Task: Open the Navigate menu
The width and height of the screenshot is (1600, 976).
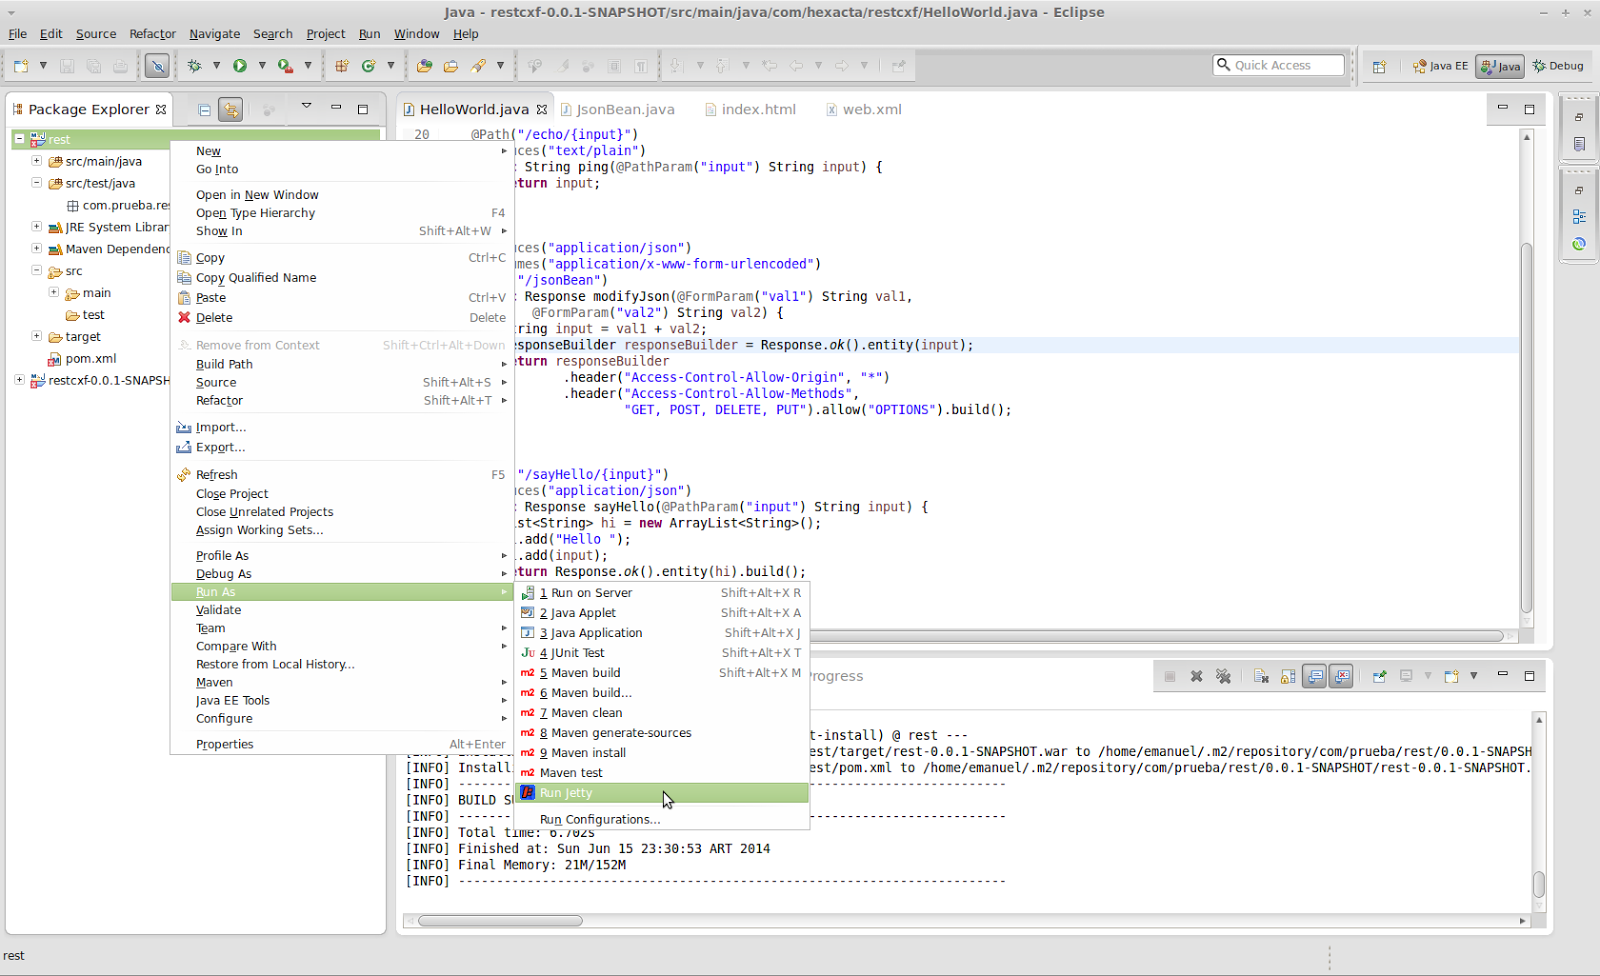Action: click(x=215, y=34)
